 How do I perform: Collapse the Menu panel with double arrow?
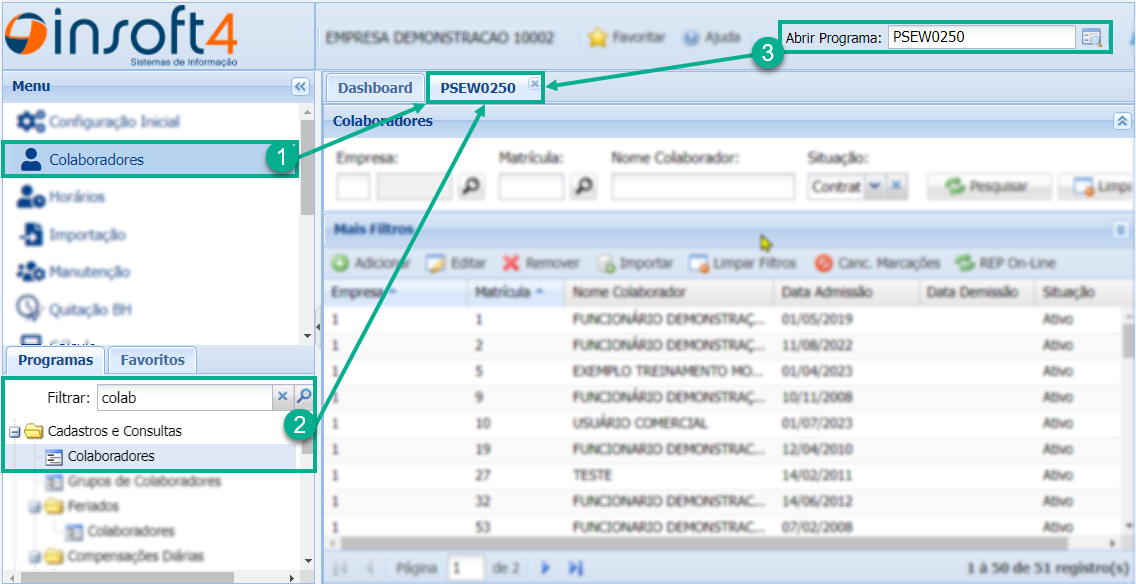(300, 87)
